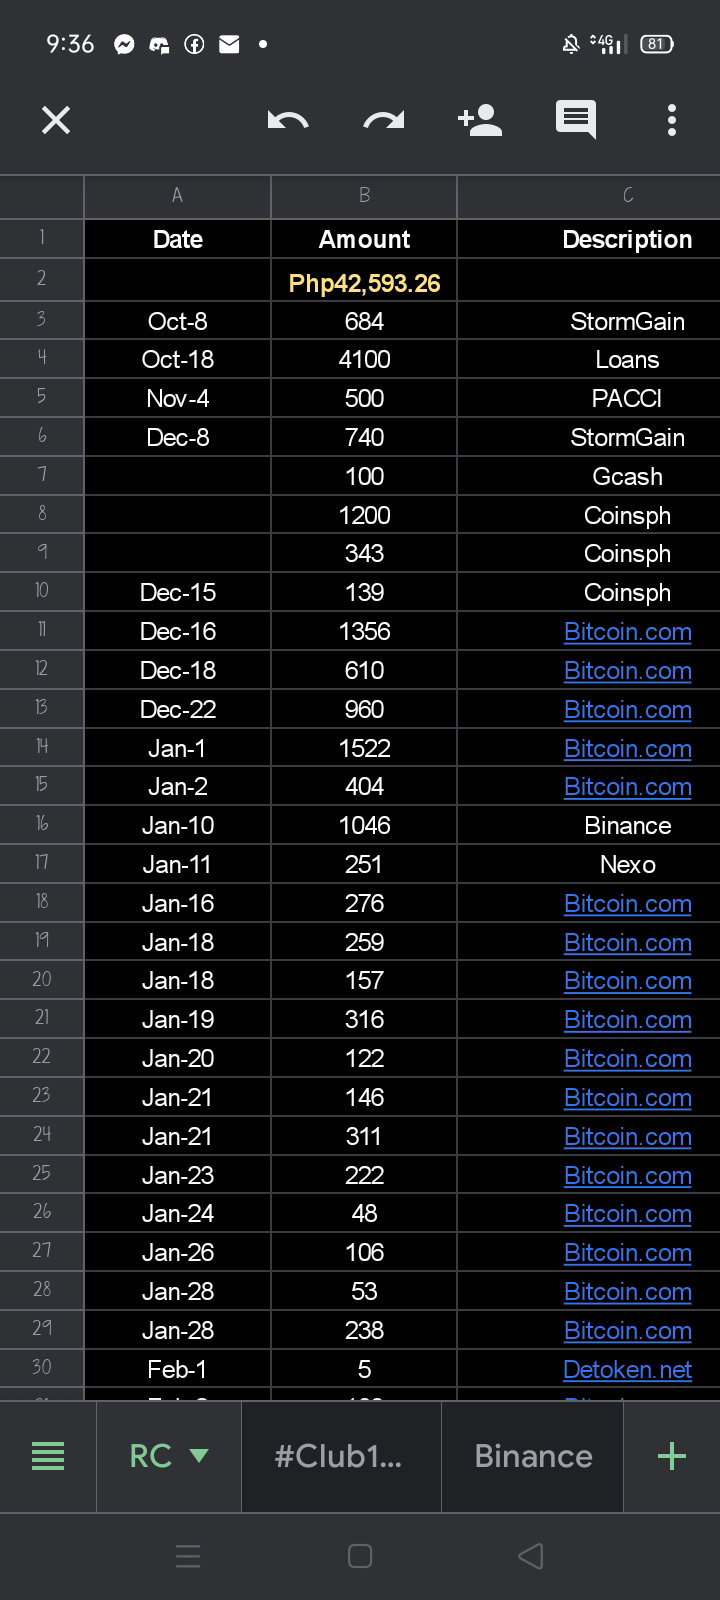Close editing with the X icon
Screen dimensions: 720x1600
pos(56,120)
